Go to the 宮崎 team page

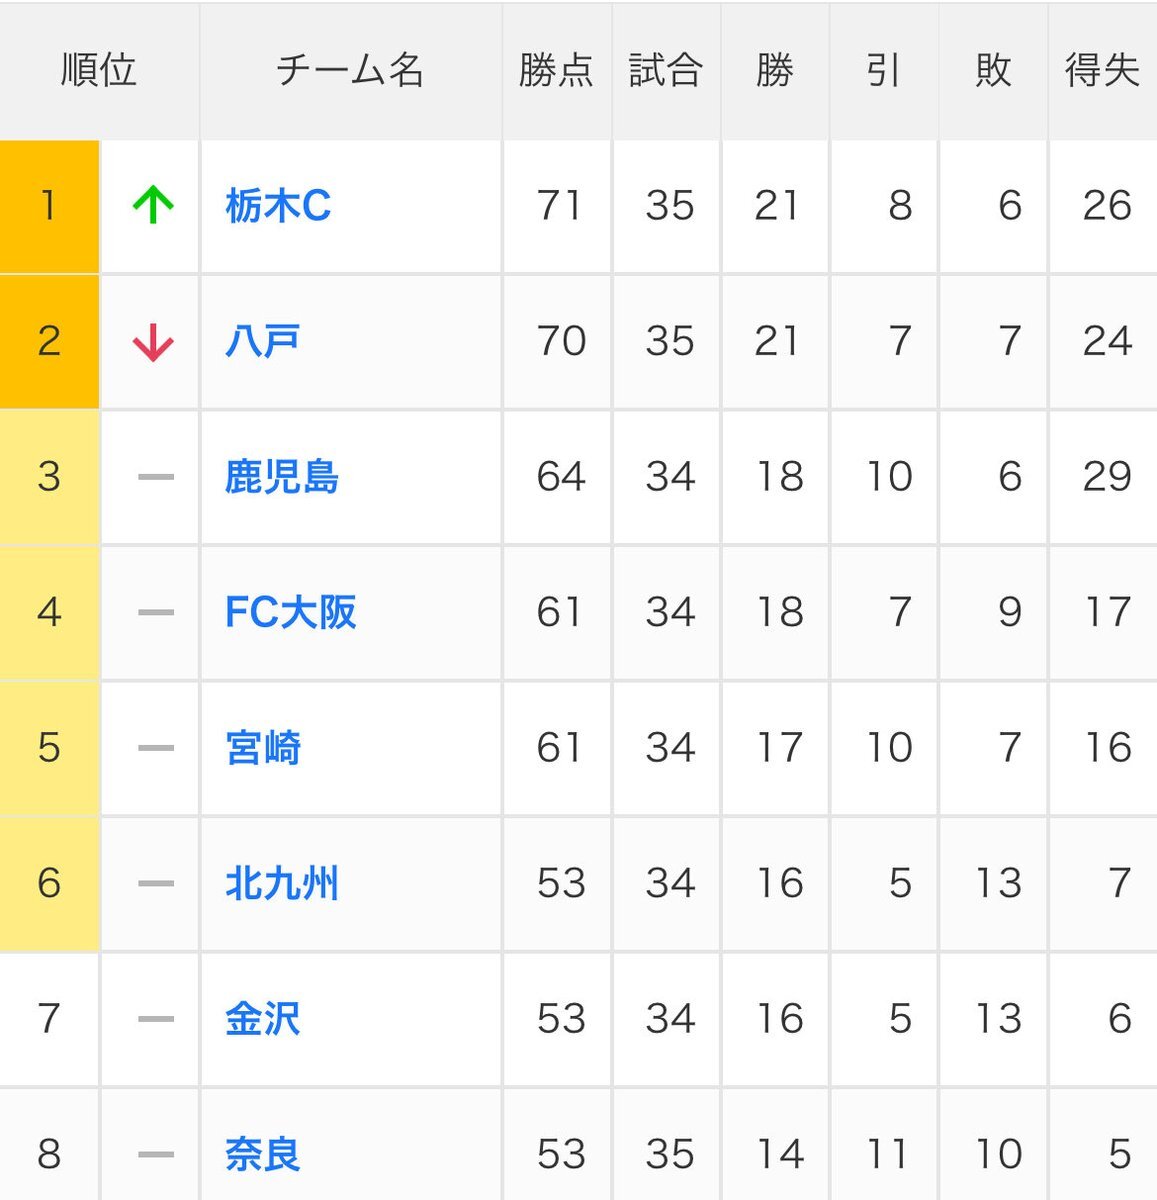[263, 748]
